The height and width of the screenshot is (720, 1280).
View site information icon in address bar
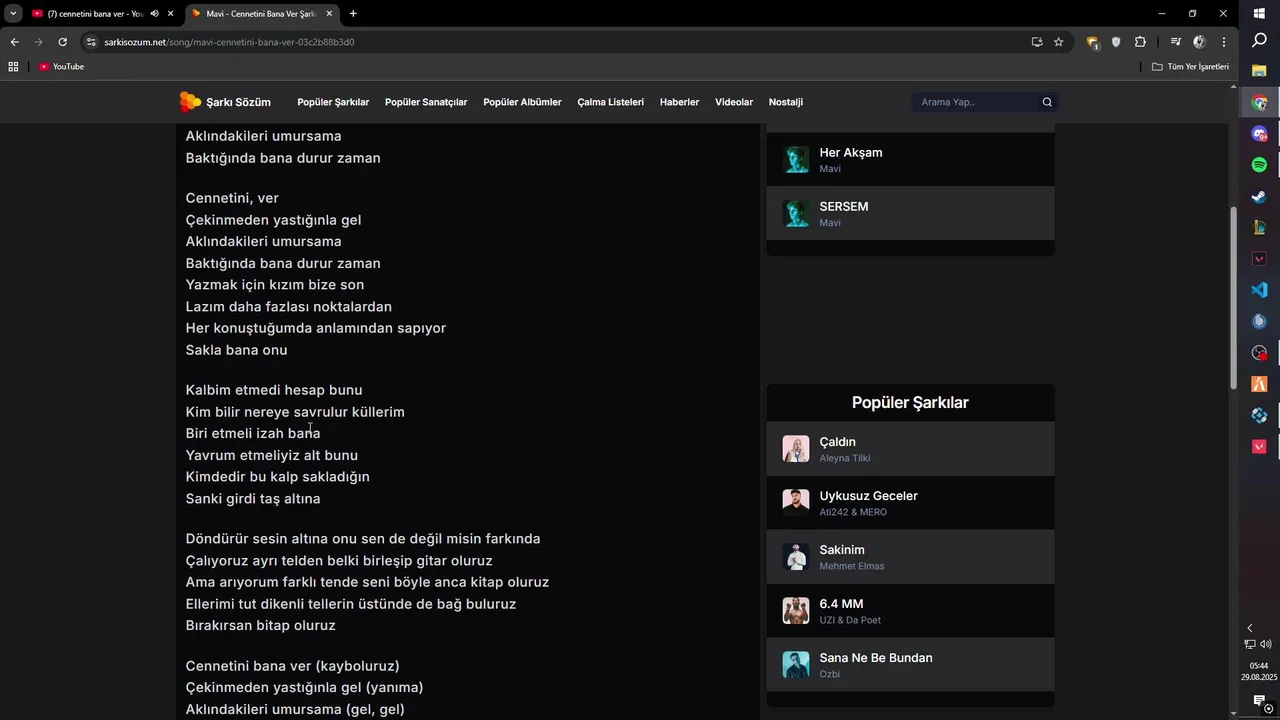(x=91, y=42)
